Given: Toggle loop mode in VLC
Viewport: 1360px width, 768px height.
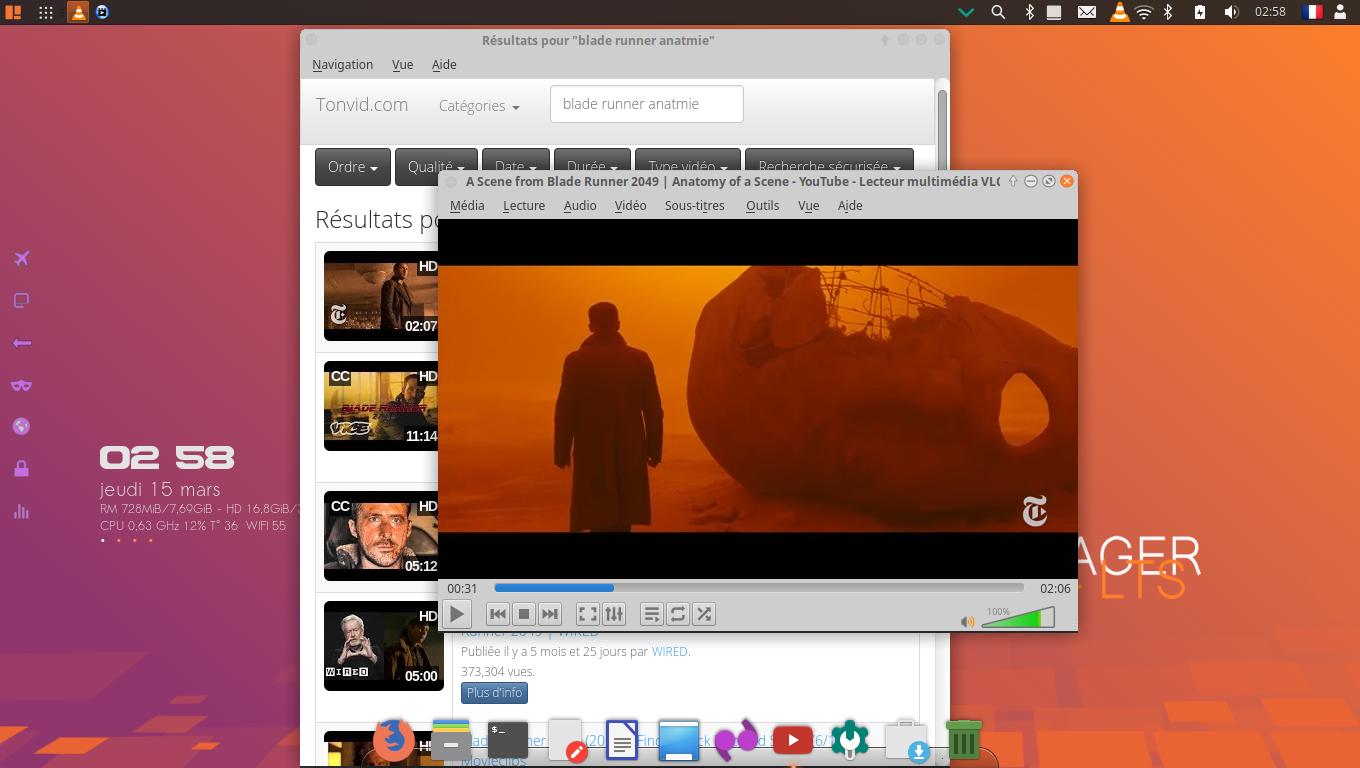Looking at the screenshot, I should (678, 614).
